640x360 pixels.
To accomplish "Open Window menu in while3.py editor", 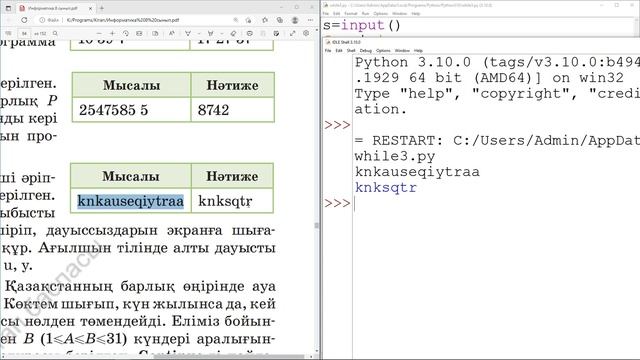I will pos(400,13).
